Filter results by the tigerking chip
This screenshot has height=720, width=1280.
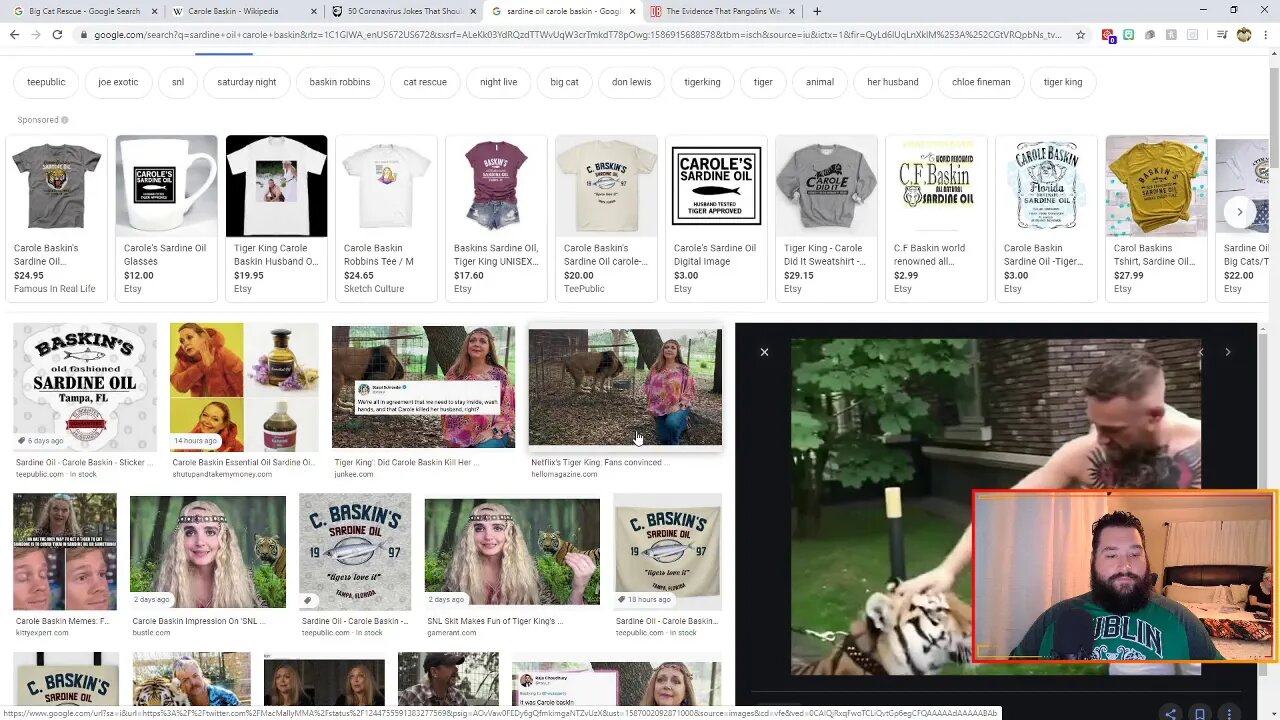coord(702,82)
